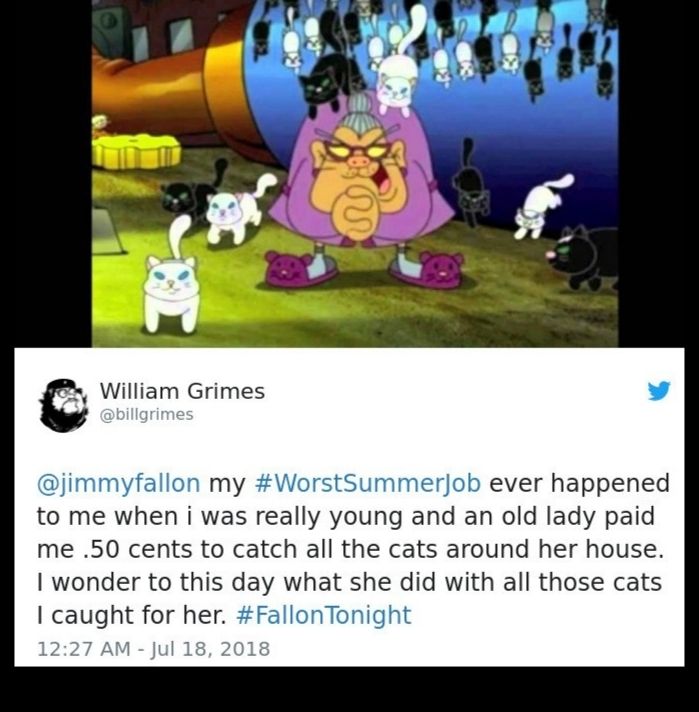
Task: Open the @jimmyfallon mention link
Action: 118,484
